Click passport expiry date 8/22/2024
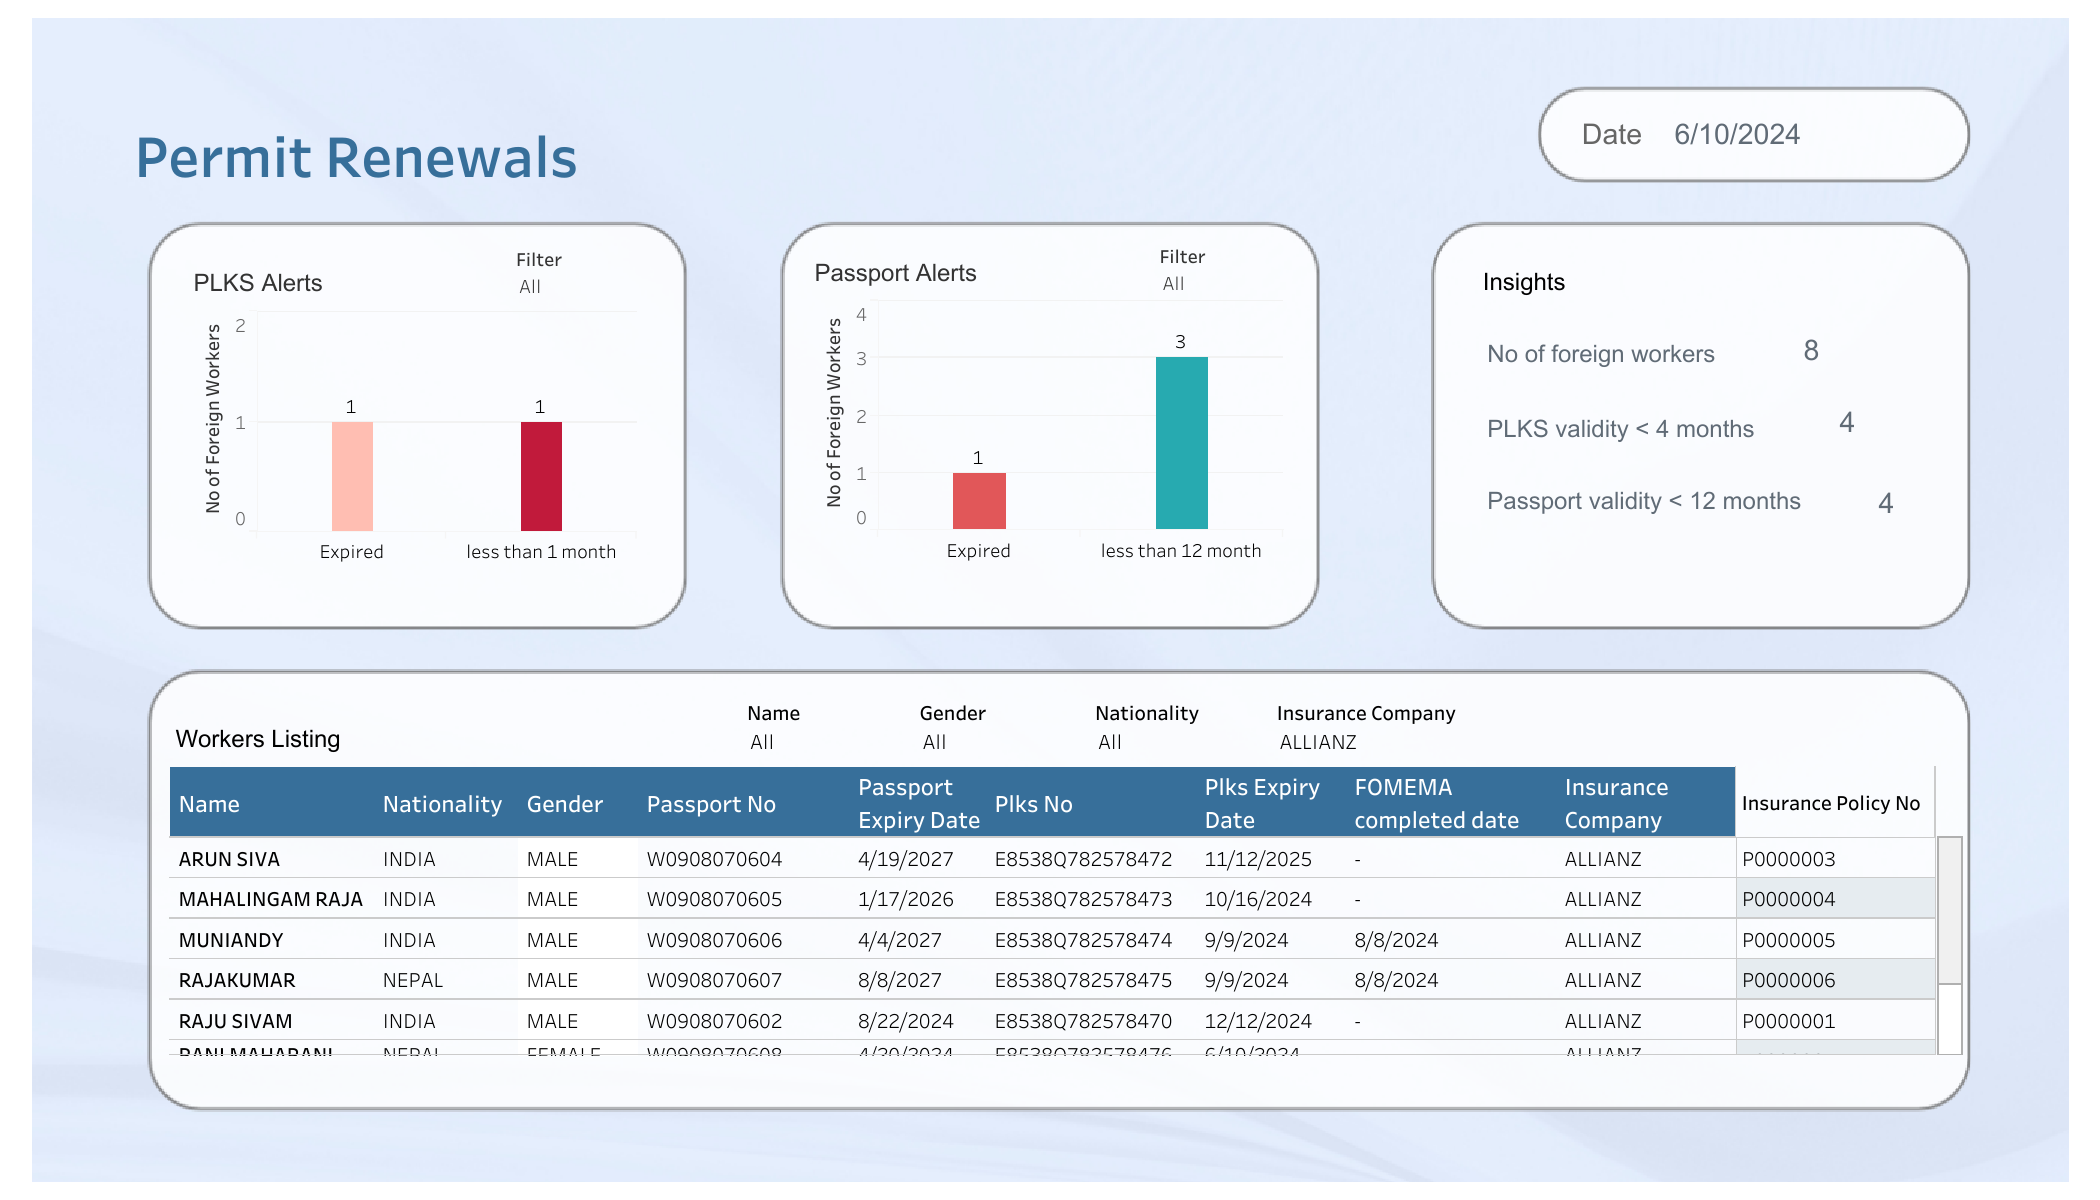The image size is (2100, 1200). click(905, 1021)
